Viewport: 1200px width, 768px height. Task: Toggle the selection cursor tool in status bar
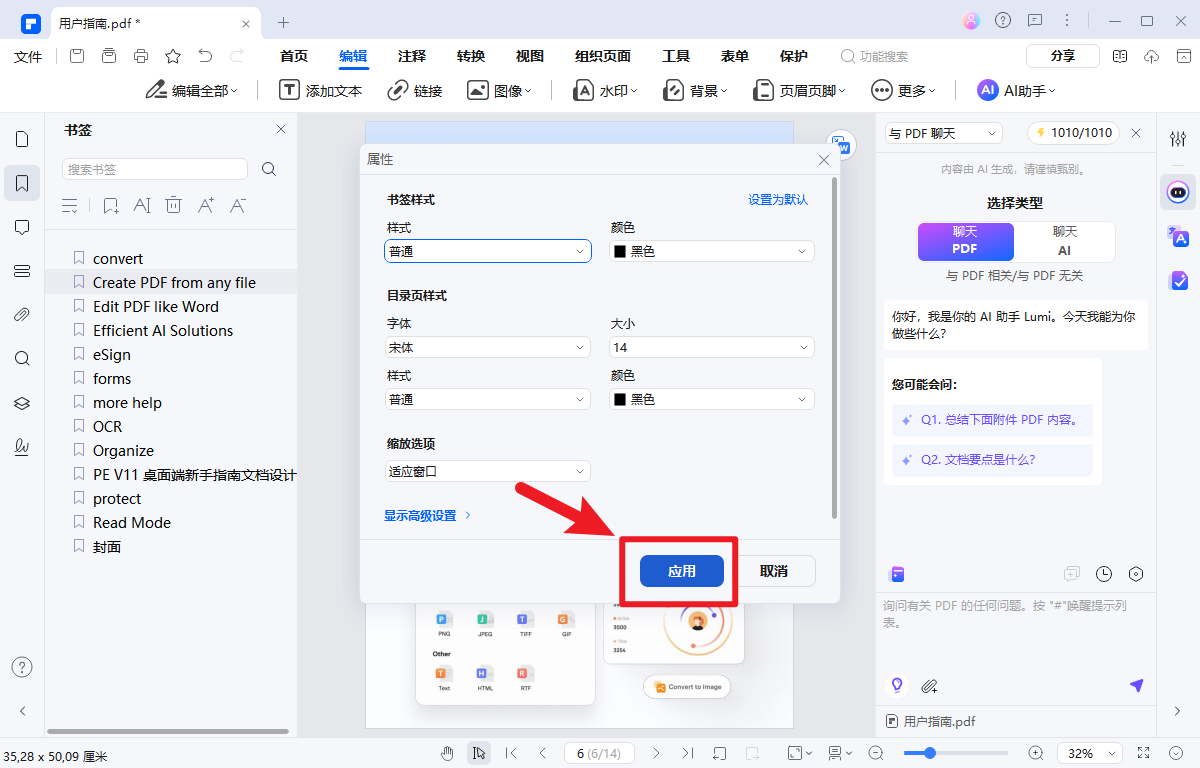coord(479,752)
